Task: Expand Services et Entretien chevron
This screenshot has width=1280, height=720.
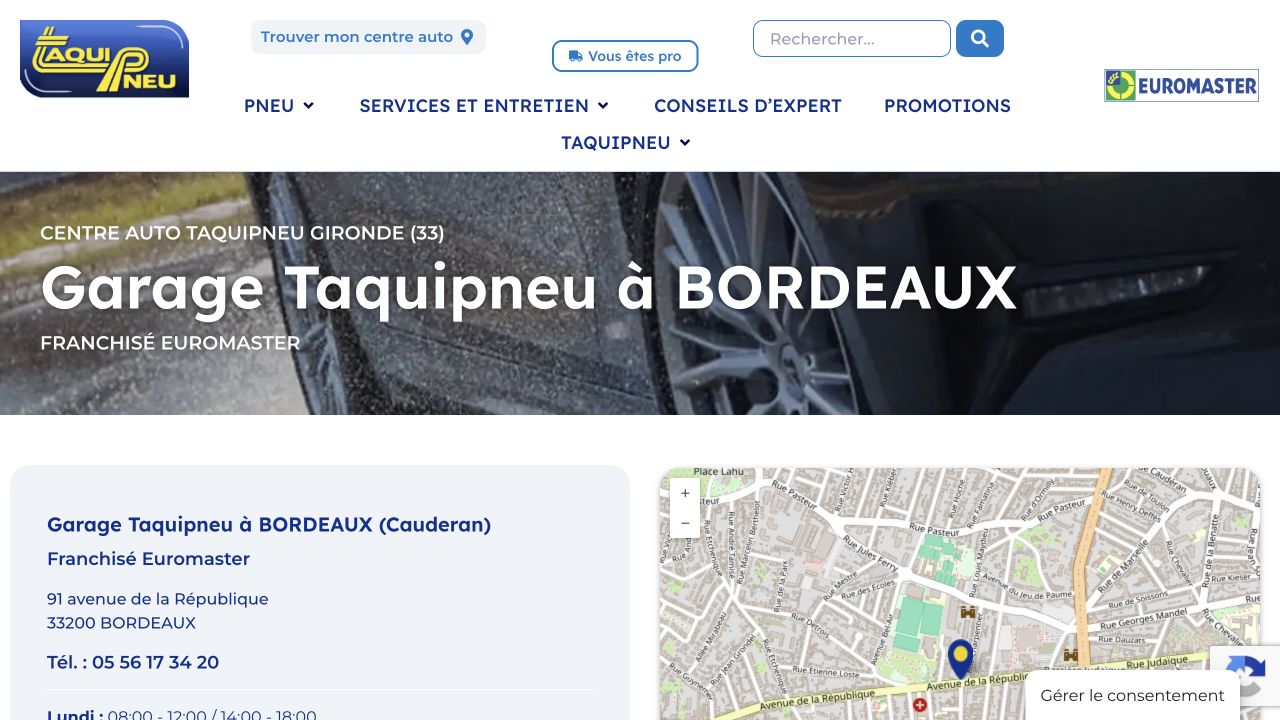Action: point(603,106)
